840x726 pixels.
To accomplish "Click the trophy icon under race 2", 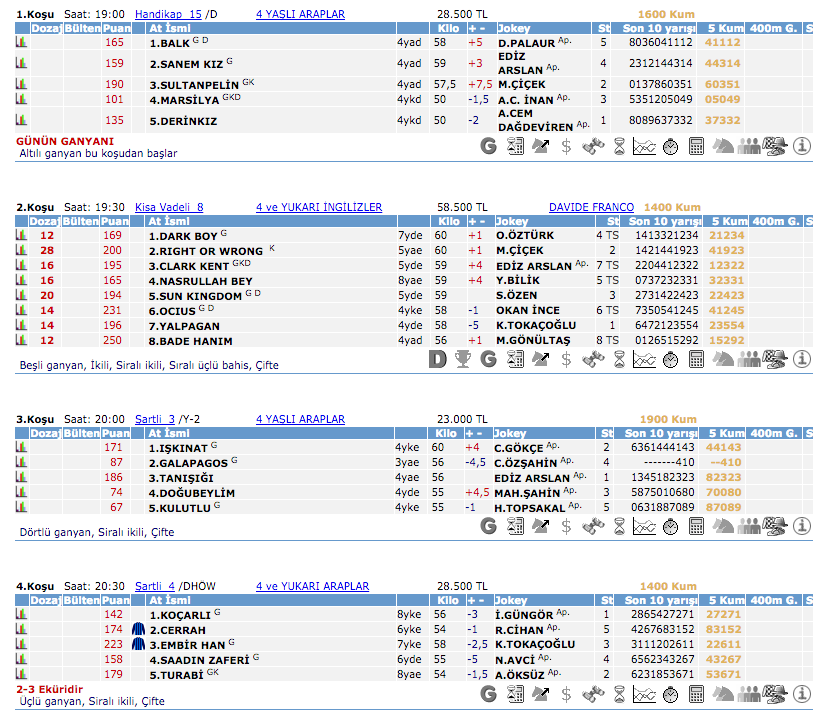I will 463,359.
